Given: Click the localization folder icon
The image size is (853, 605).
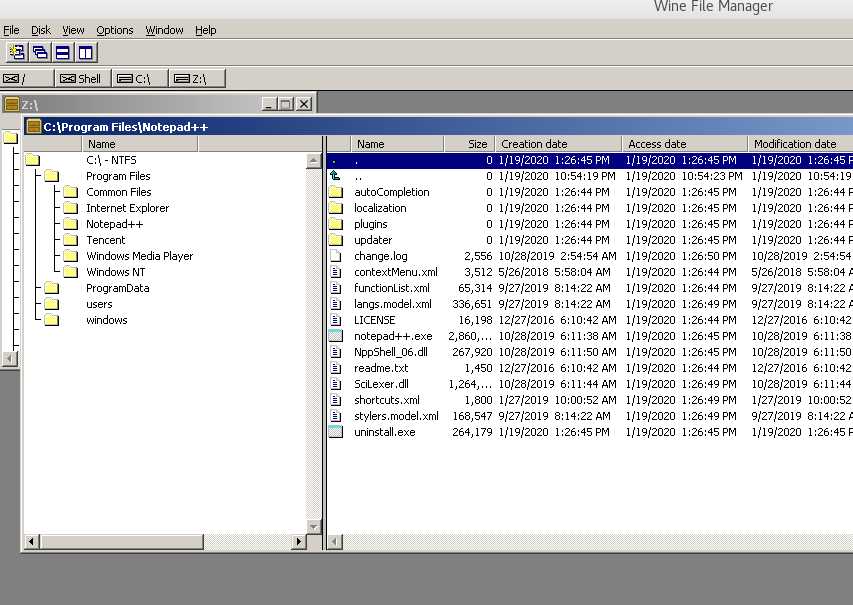Looking at the screenshot, I should (x=336, y=208).
